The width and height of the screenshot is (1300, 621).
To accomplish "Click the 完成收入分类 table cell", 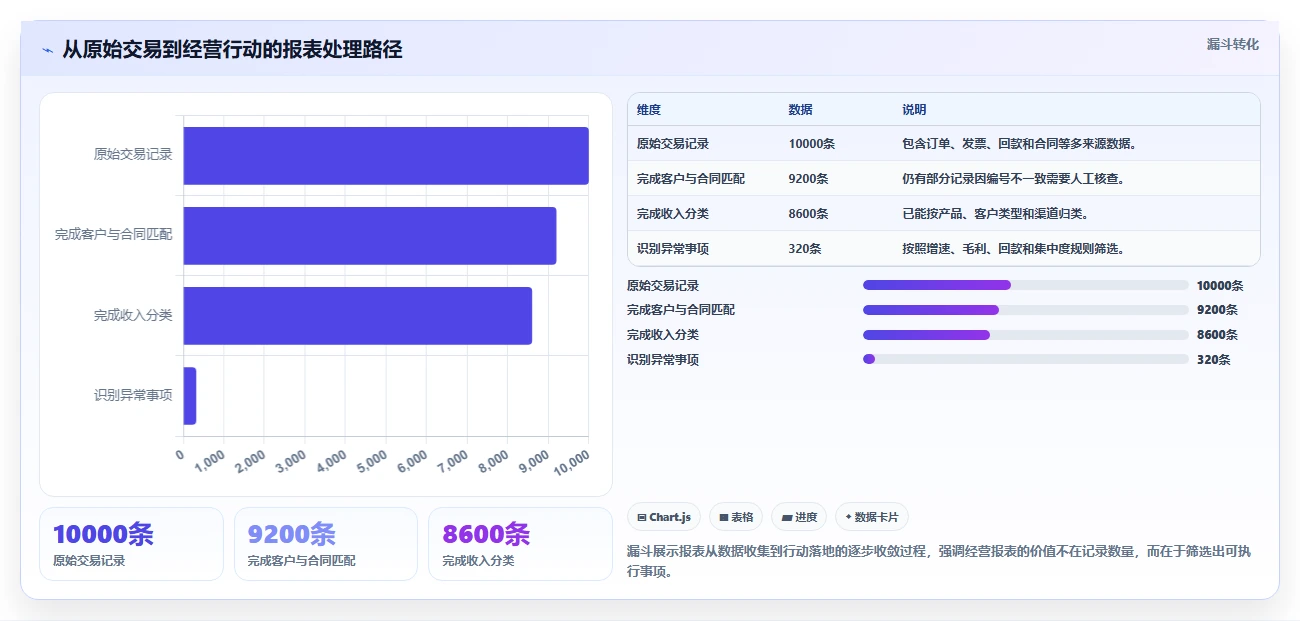I will tap(673, 214).
